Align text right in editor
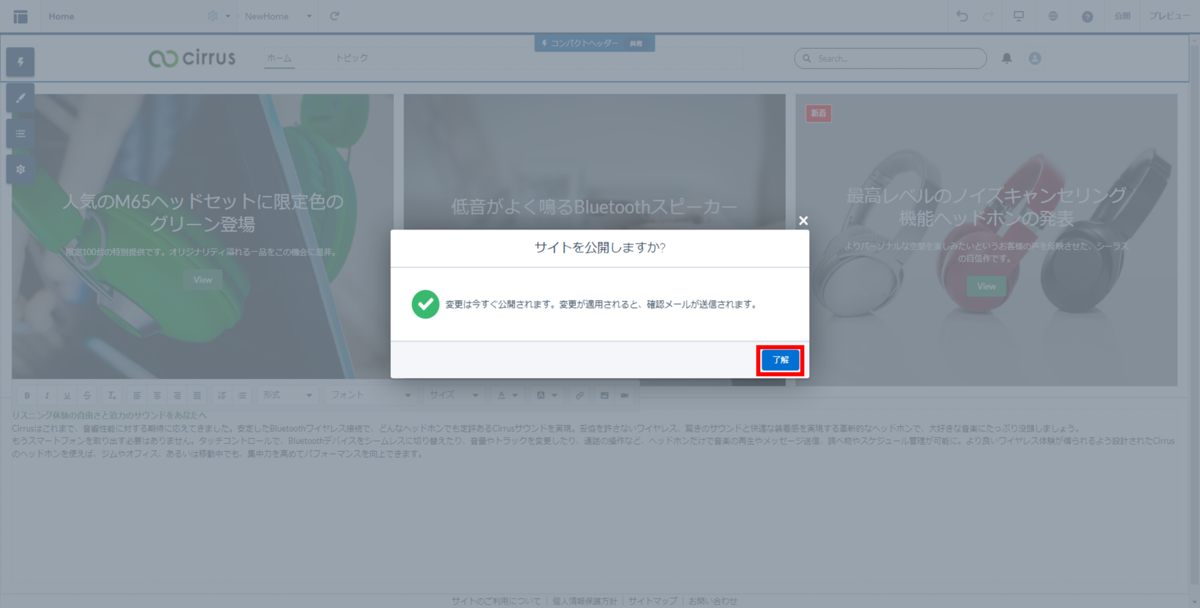The width and height of the screenshot is (1200, 608). 177,396
